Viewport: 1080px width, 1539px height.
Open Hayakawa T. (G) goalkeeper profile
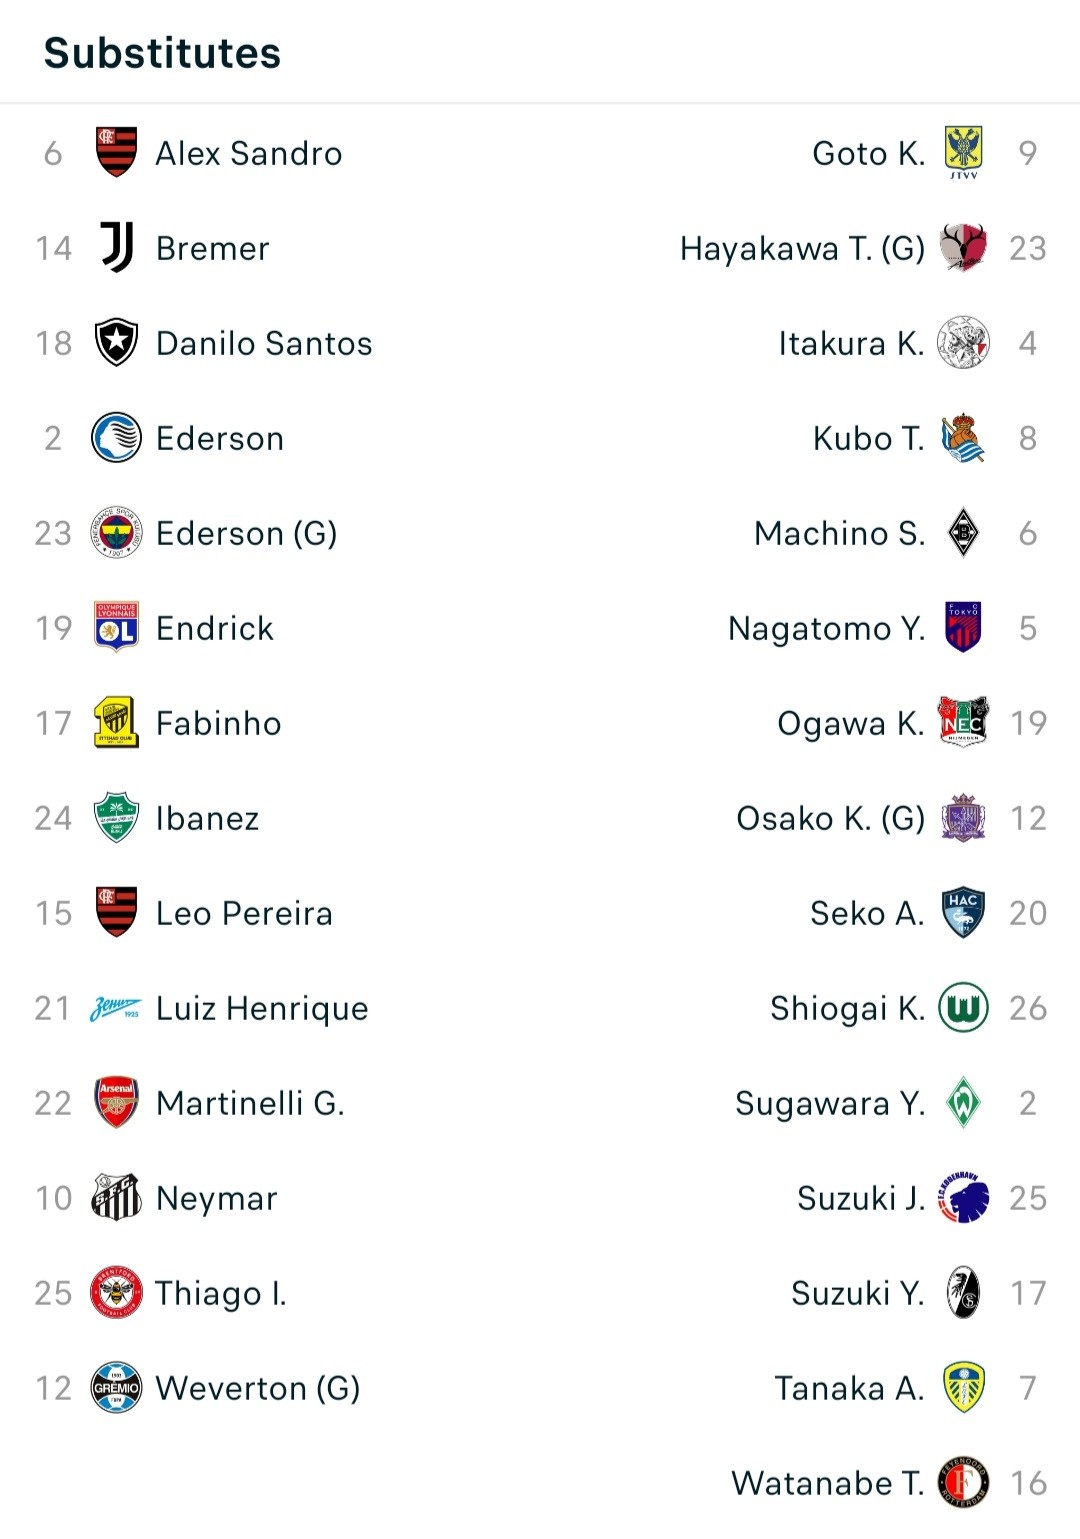click(802, 248)
